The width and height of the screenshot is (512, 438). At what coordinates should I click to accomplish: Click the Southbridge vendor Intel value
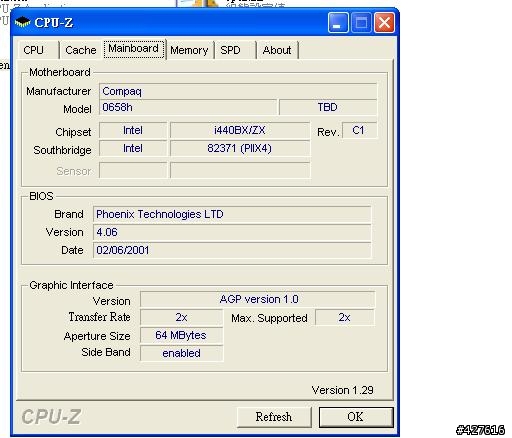[x=133, y=148]
